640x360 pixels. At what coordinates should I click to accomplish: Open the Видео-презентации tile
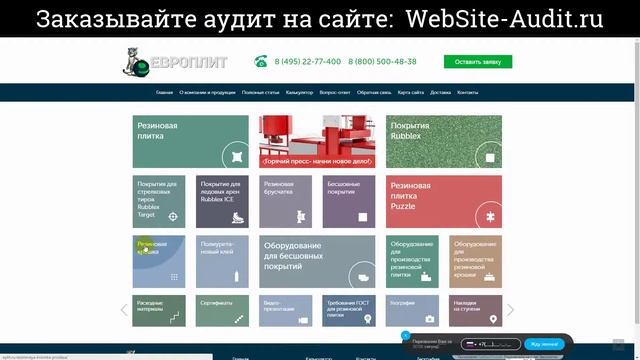coord(285,311)
